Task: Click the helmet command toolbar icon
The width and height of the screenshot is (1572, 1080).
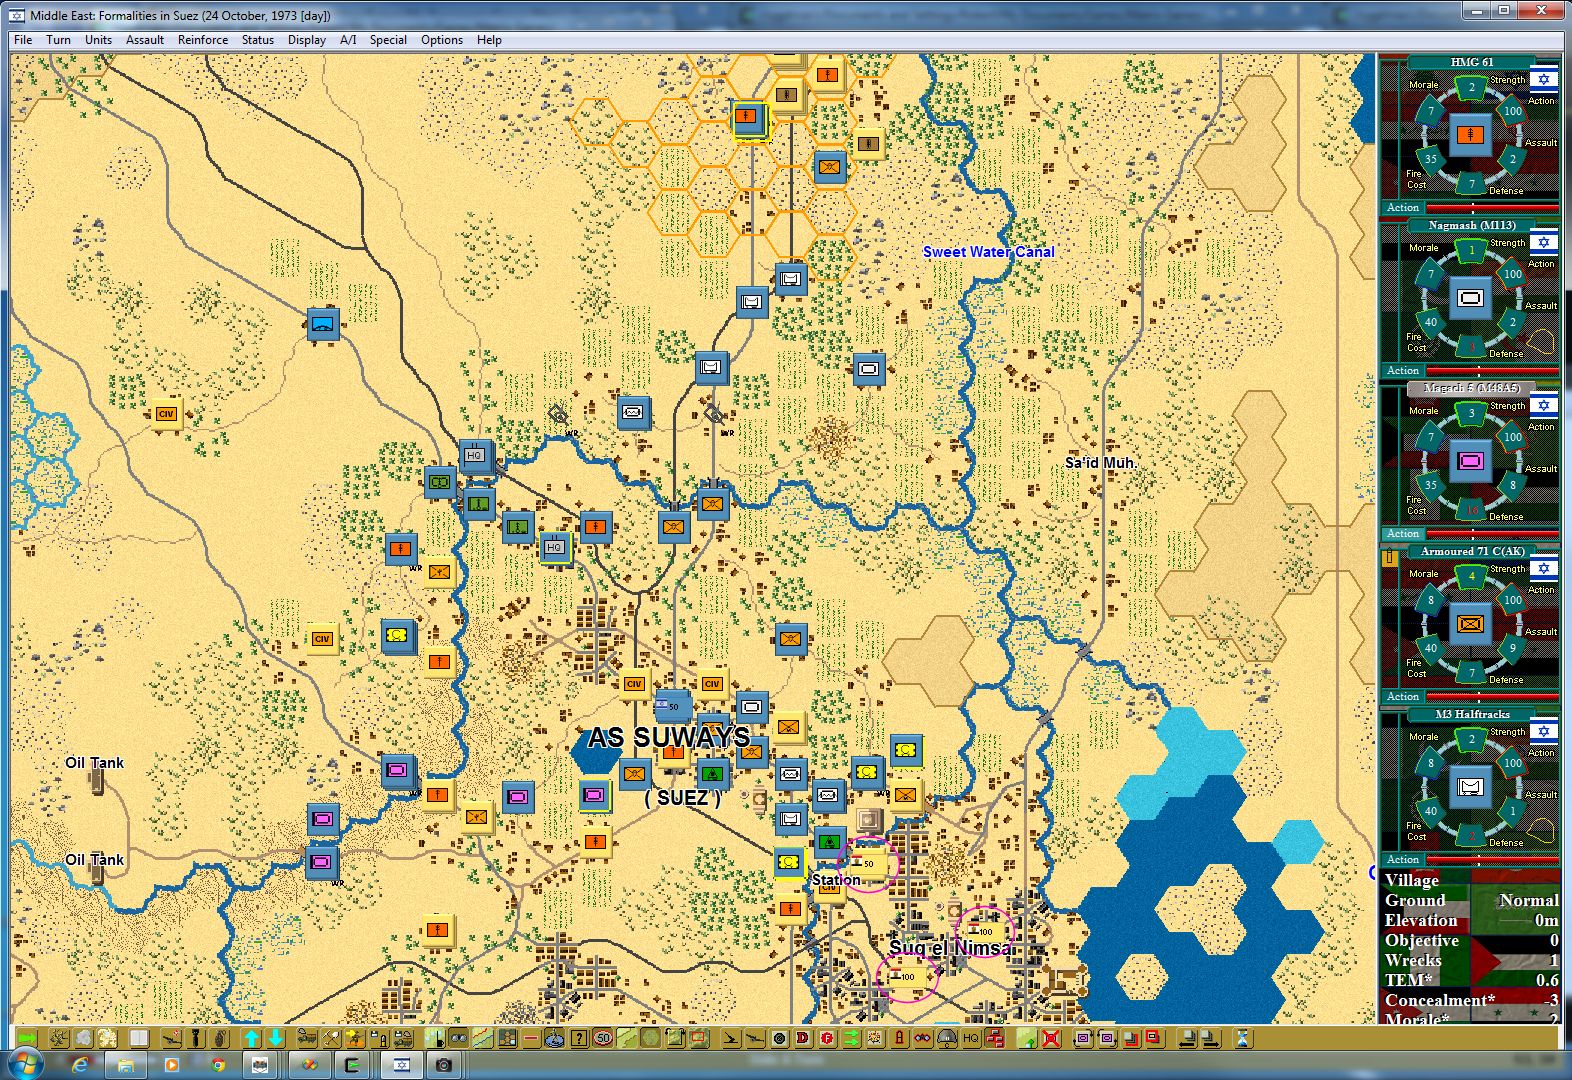Action: pos(947,1038)
